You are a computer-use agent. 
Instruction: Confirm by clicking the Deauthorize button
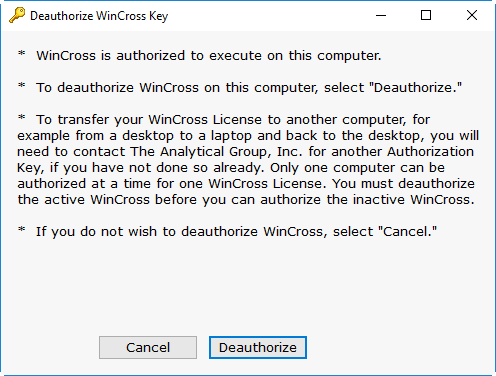pyautogui.click(x=258, y=348)
